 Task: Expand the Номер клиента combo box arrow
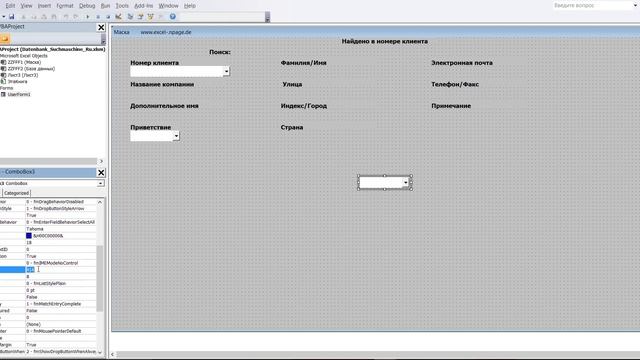point(226,71)
